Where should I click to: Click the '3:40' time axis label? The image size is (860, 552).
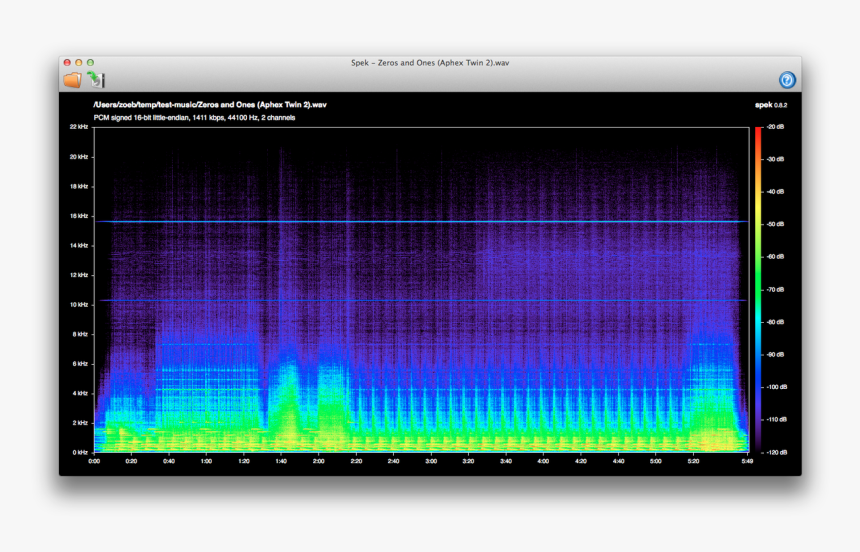point(506,461)
